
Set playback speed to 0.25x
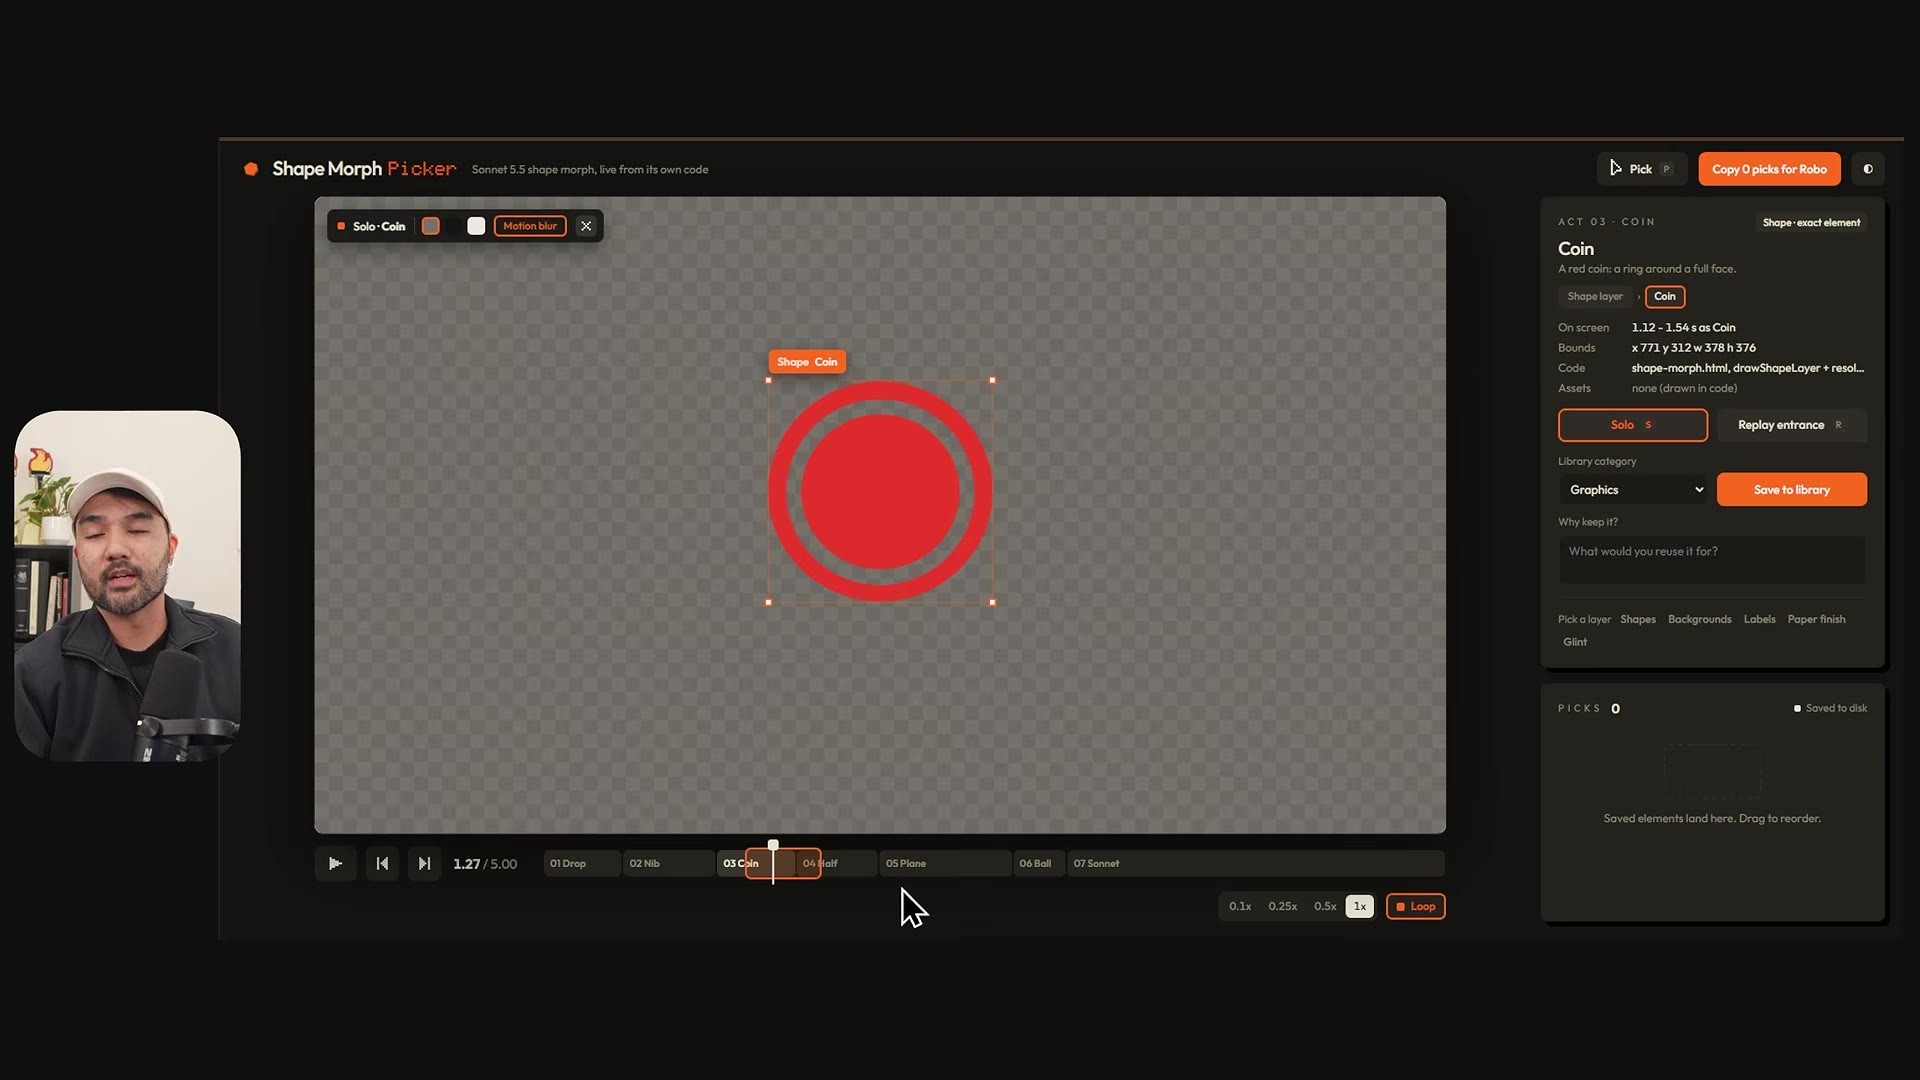[1282, 906]
